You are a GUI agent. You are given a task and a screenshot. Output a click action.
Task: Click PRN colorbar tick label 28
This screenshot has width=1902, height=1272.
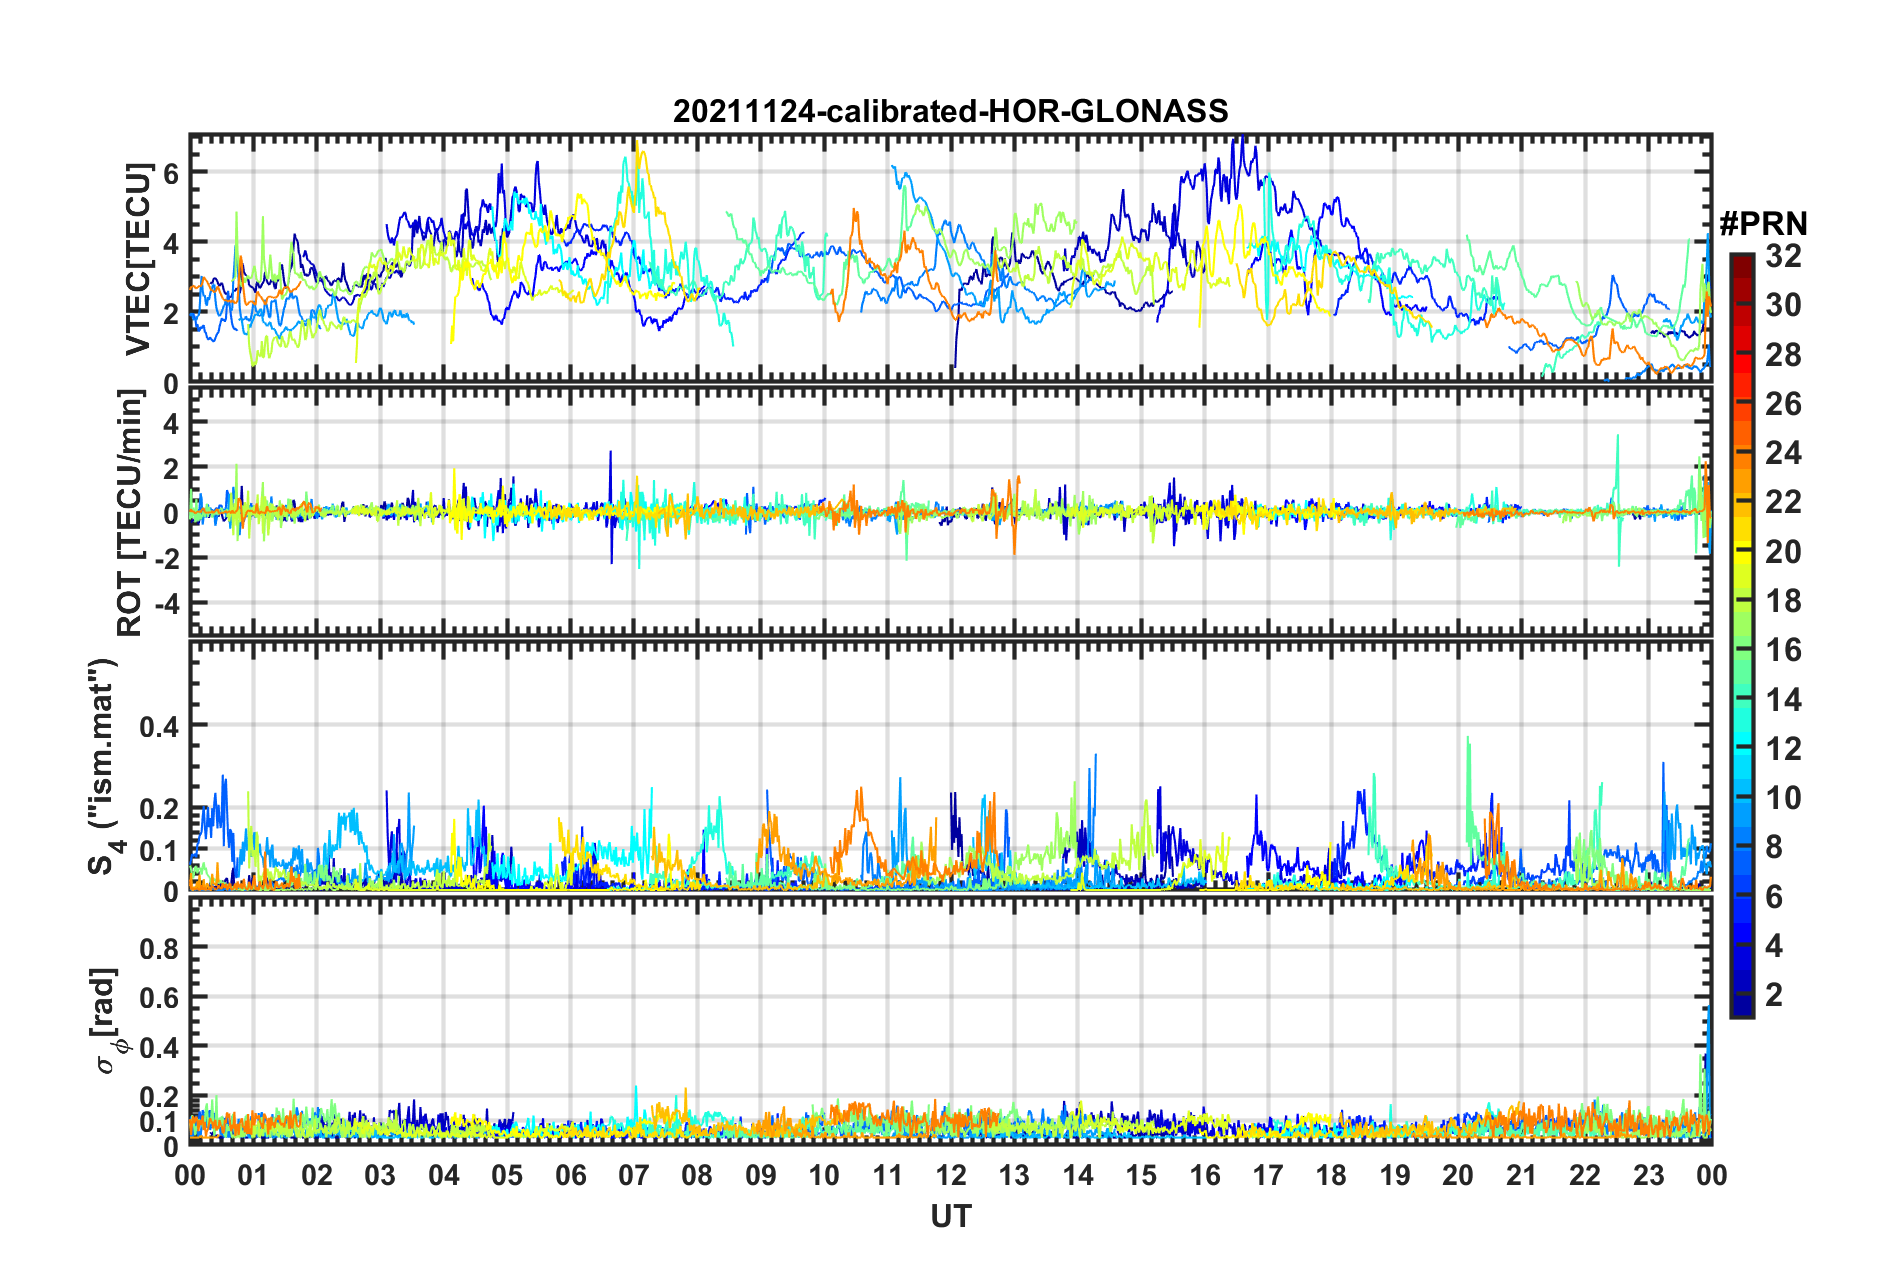click(x=1783, y=355)
